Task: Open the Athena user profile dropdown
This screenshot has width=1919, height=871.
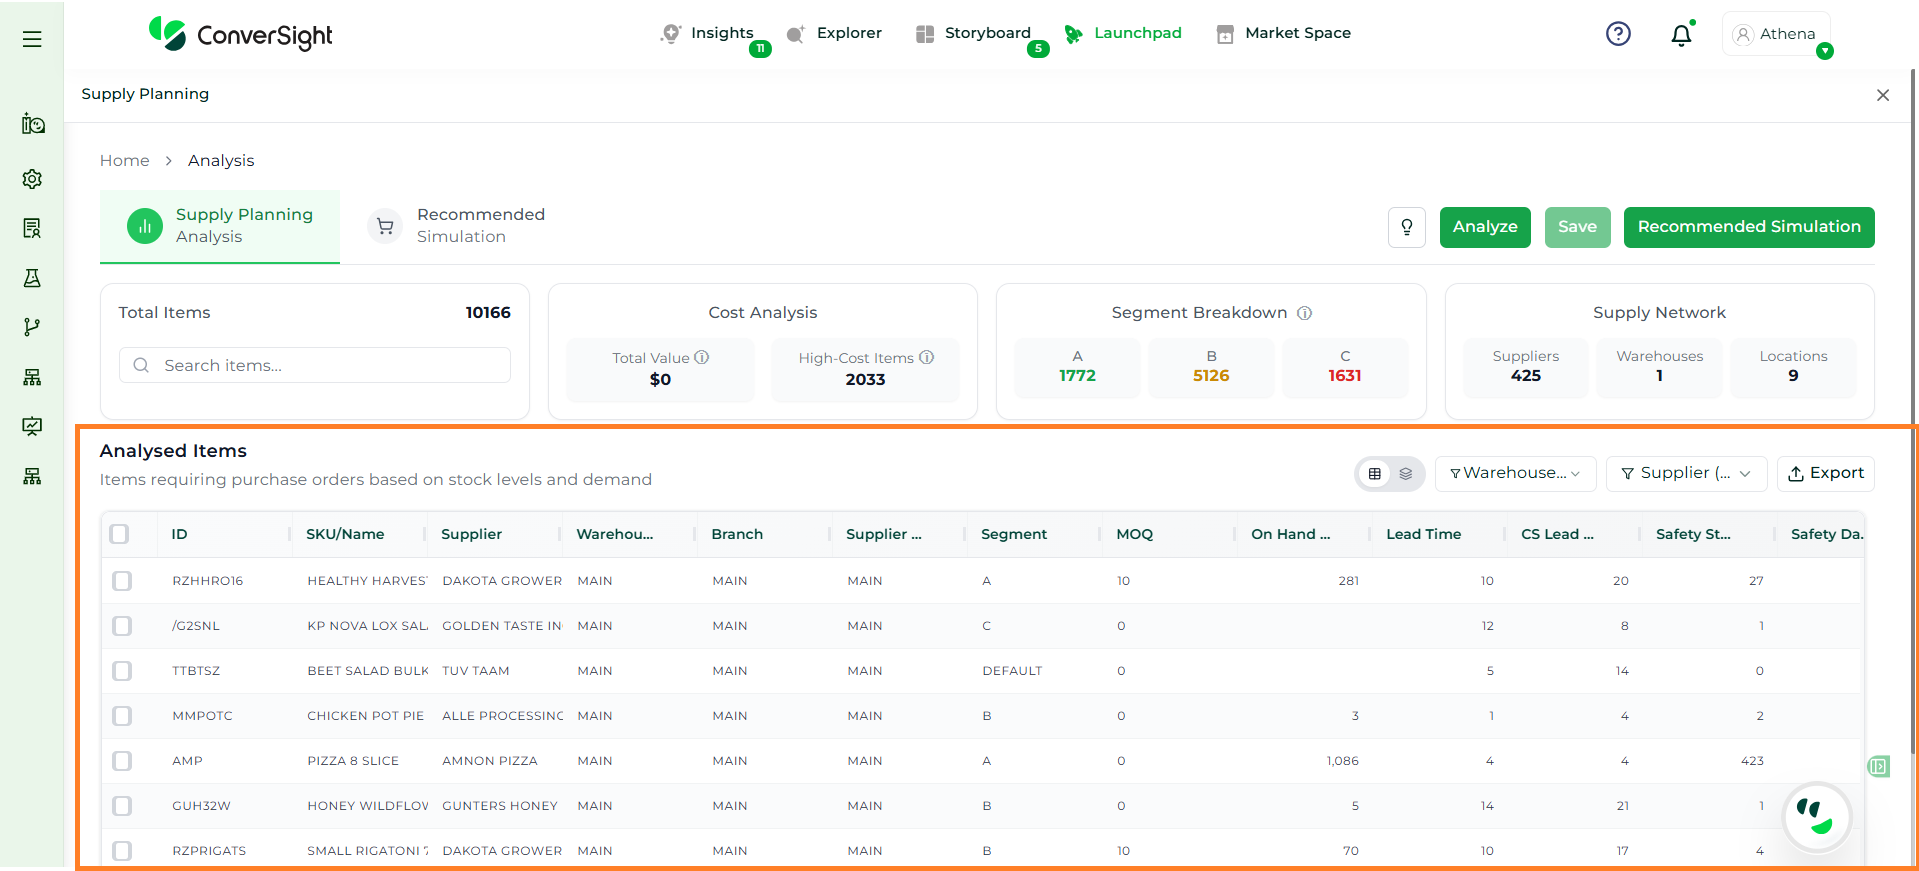Action: click(1776, 34)
